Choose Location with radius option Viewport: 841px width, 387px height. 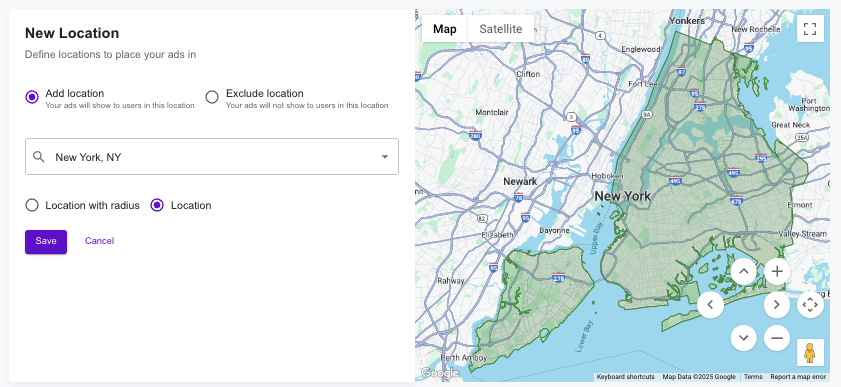point(32,205)
